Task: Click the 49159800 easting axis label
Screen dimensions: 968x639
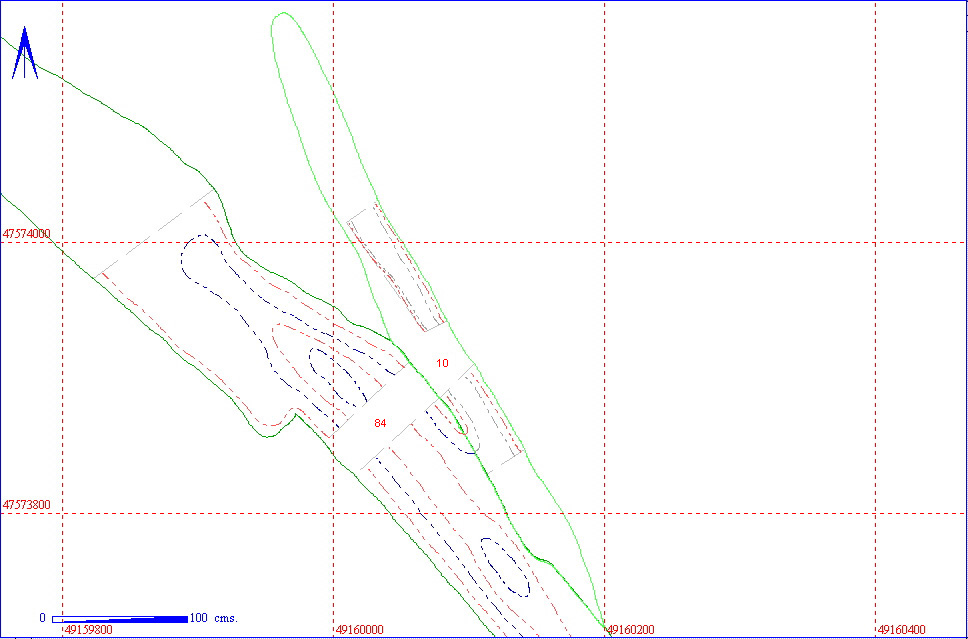Action: coord(89,631)
